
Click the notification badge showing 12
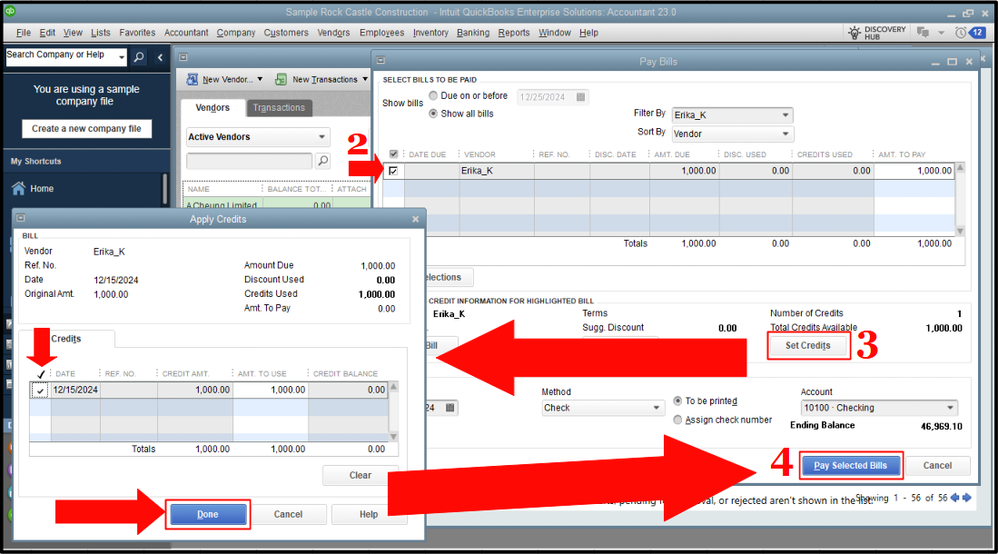(x=977, y=32)
